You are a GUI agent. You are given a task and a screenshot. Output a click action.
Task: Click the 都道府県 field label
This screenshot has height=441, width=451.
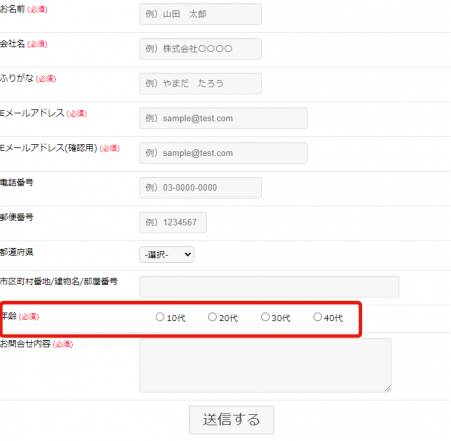tap(17, 252)
